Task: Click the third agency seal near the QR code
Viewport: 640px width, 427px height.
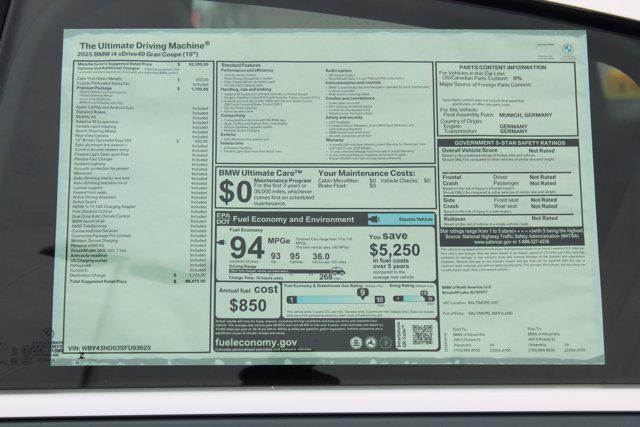Action: 385,343
